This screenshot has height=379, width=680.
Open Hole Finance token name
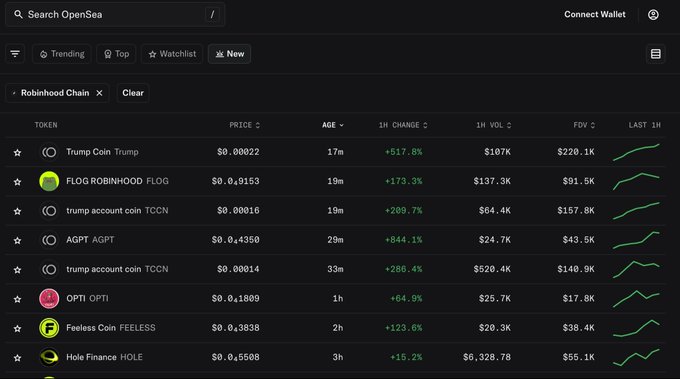point(91,357)
